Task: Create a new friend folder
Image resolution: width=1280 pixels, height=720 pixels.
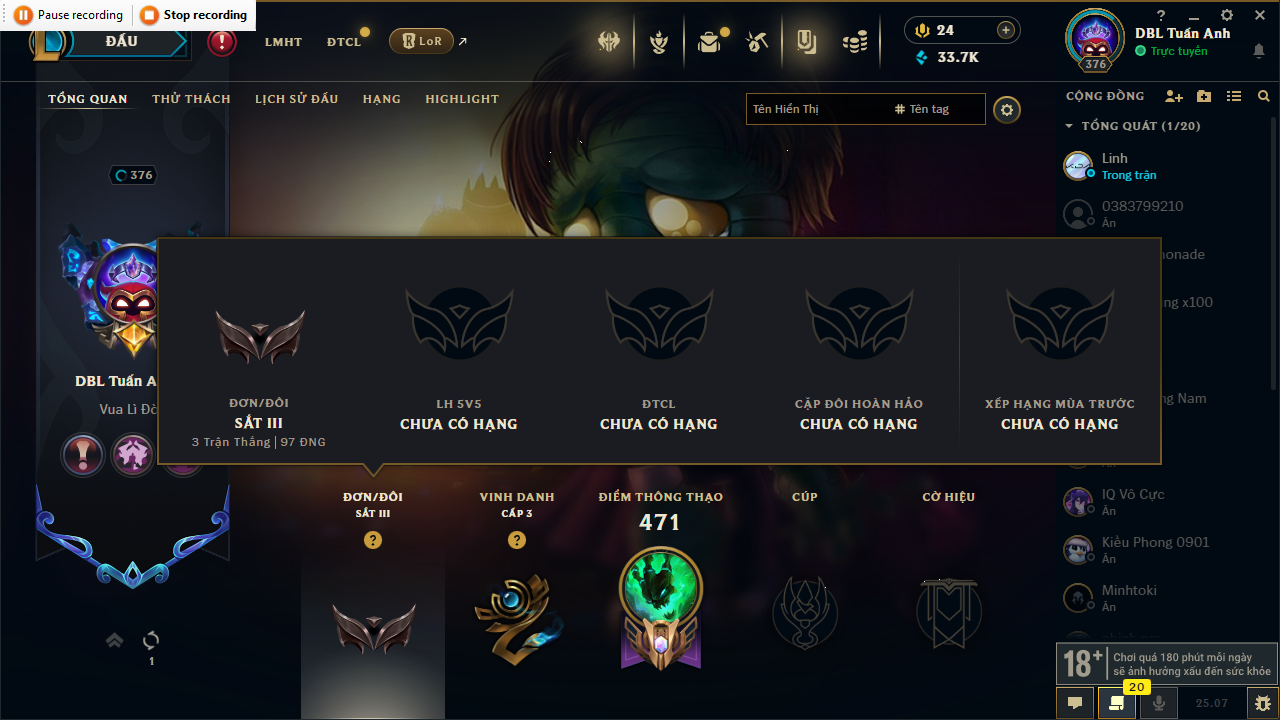Action: pyautogui.click(x=1204, y=96)
